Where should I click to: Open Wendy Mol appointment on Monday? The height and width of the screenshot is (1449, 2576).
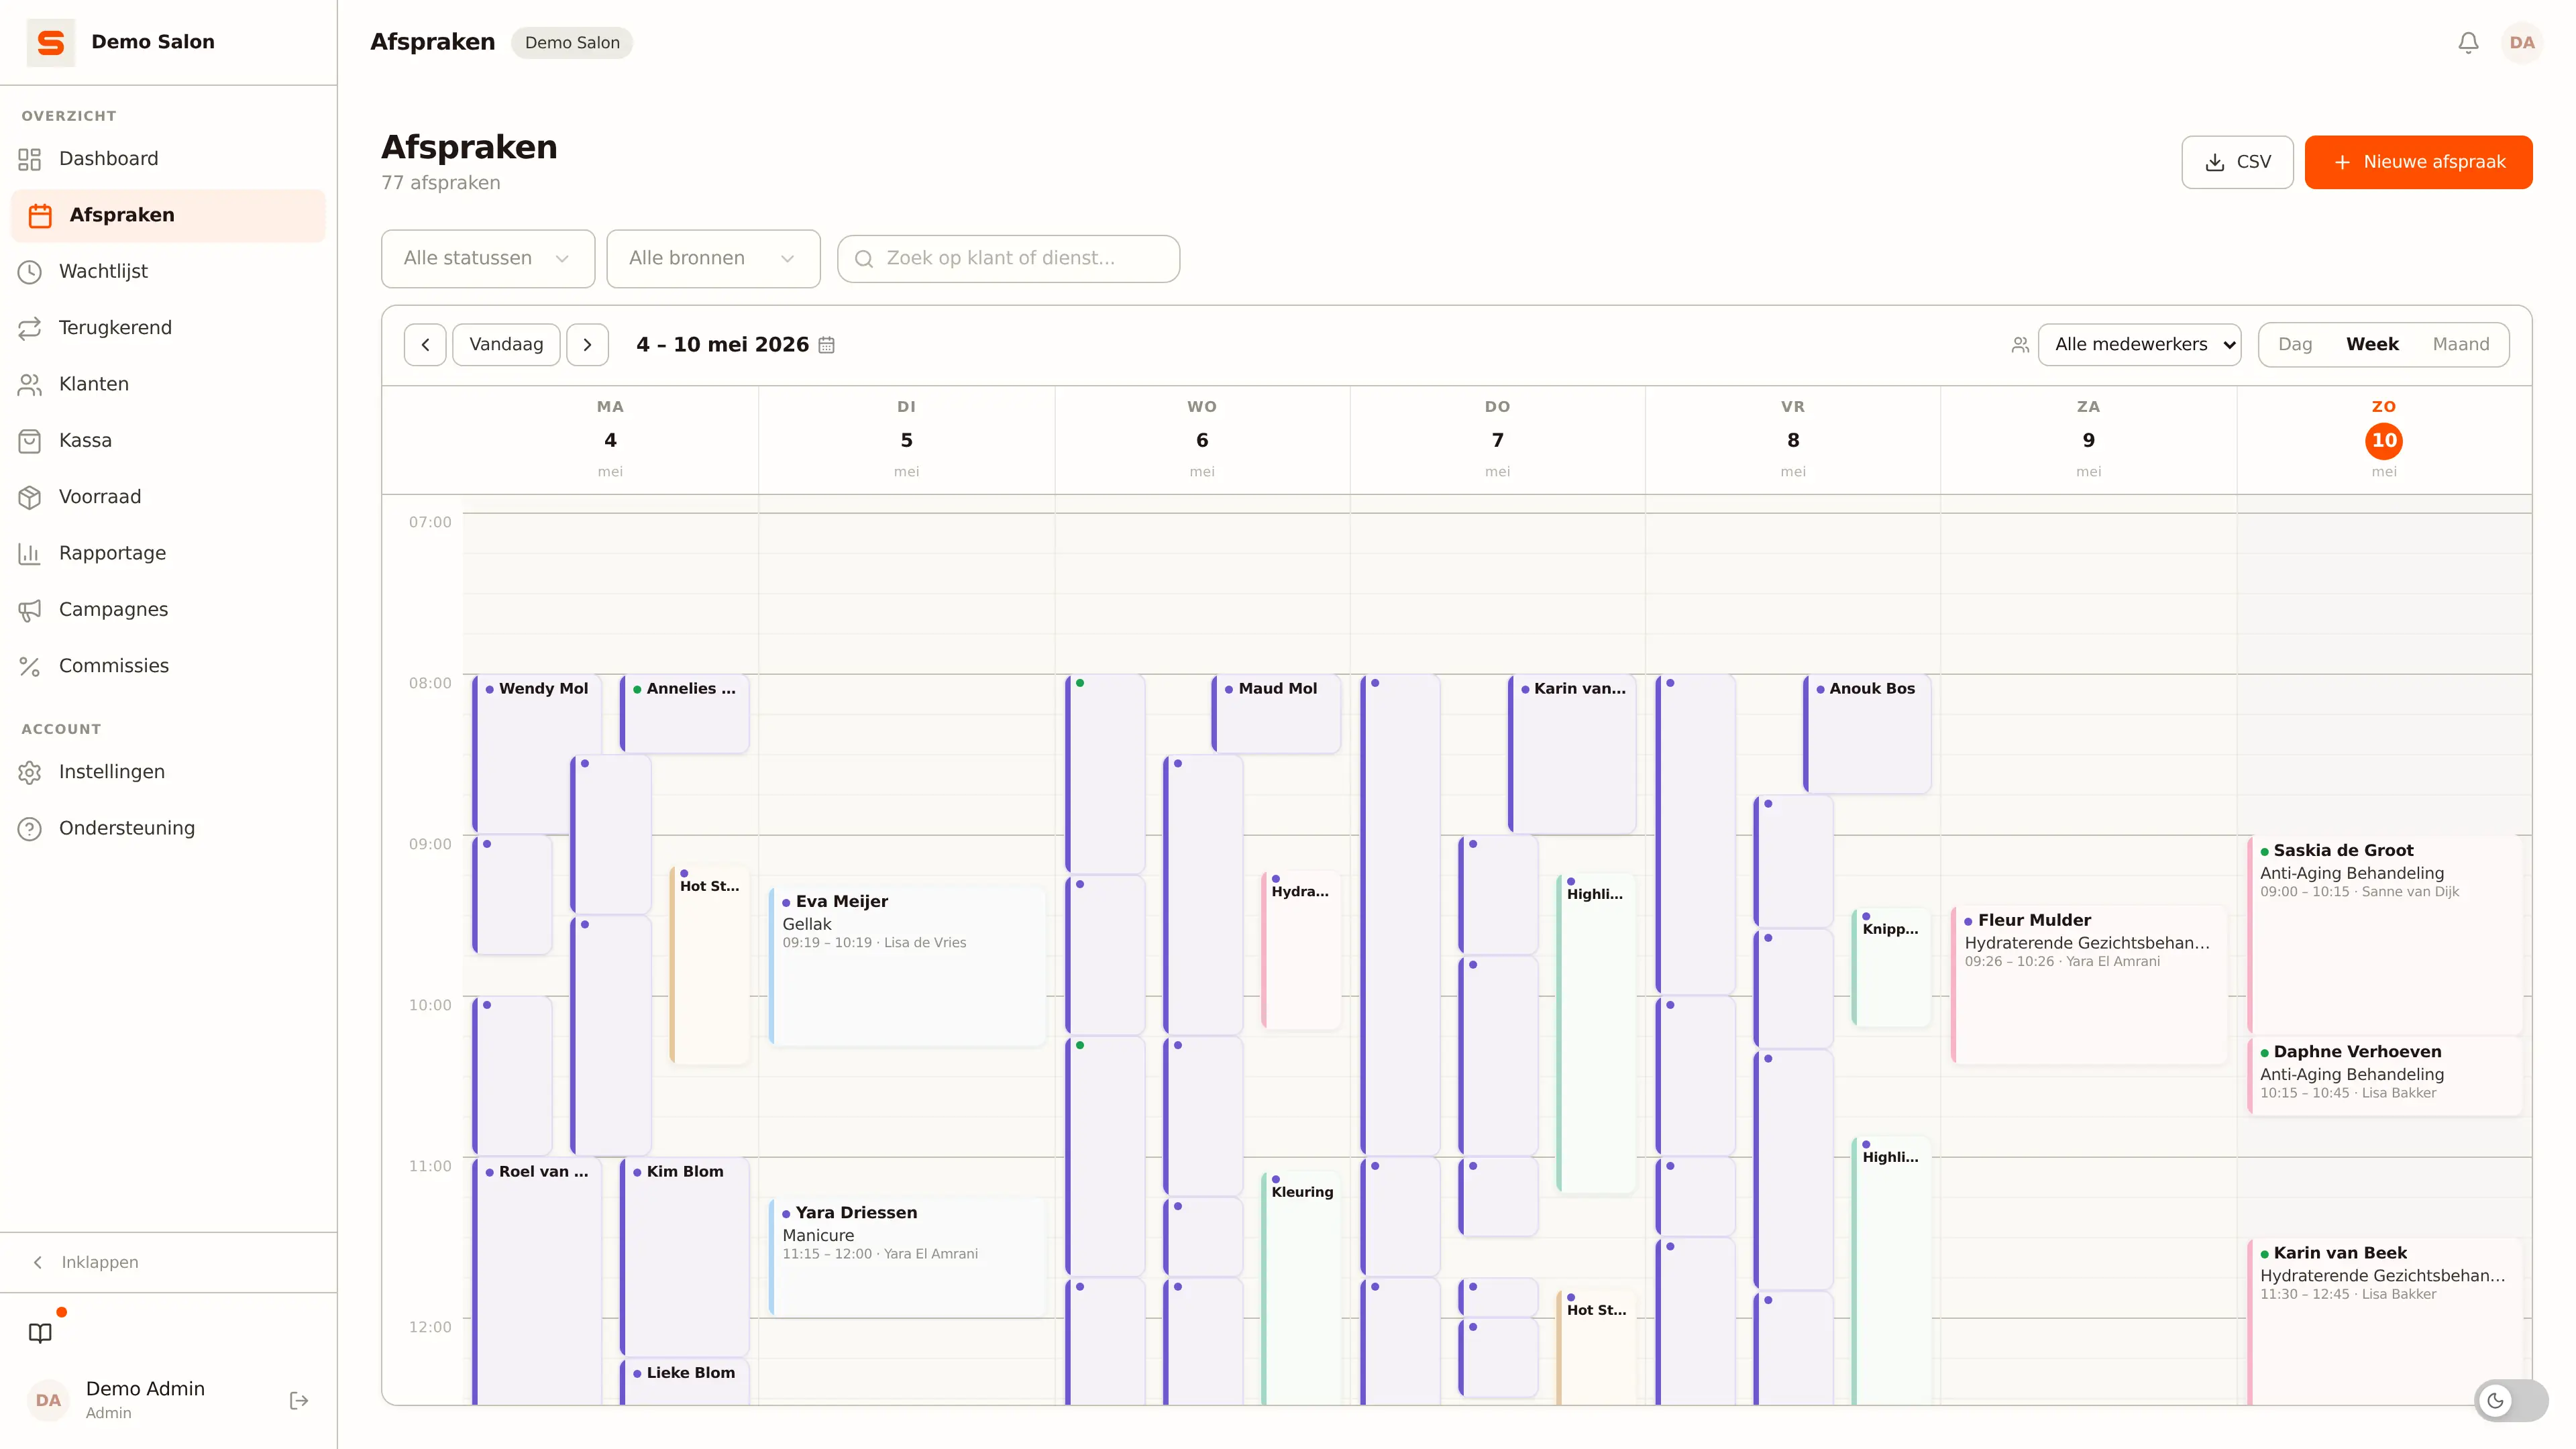(x=537, y=755)
